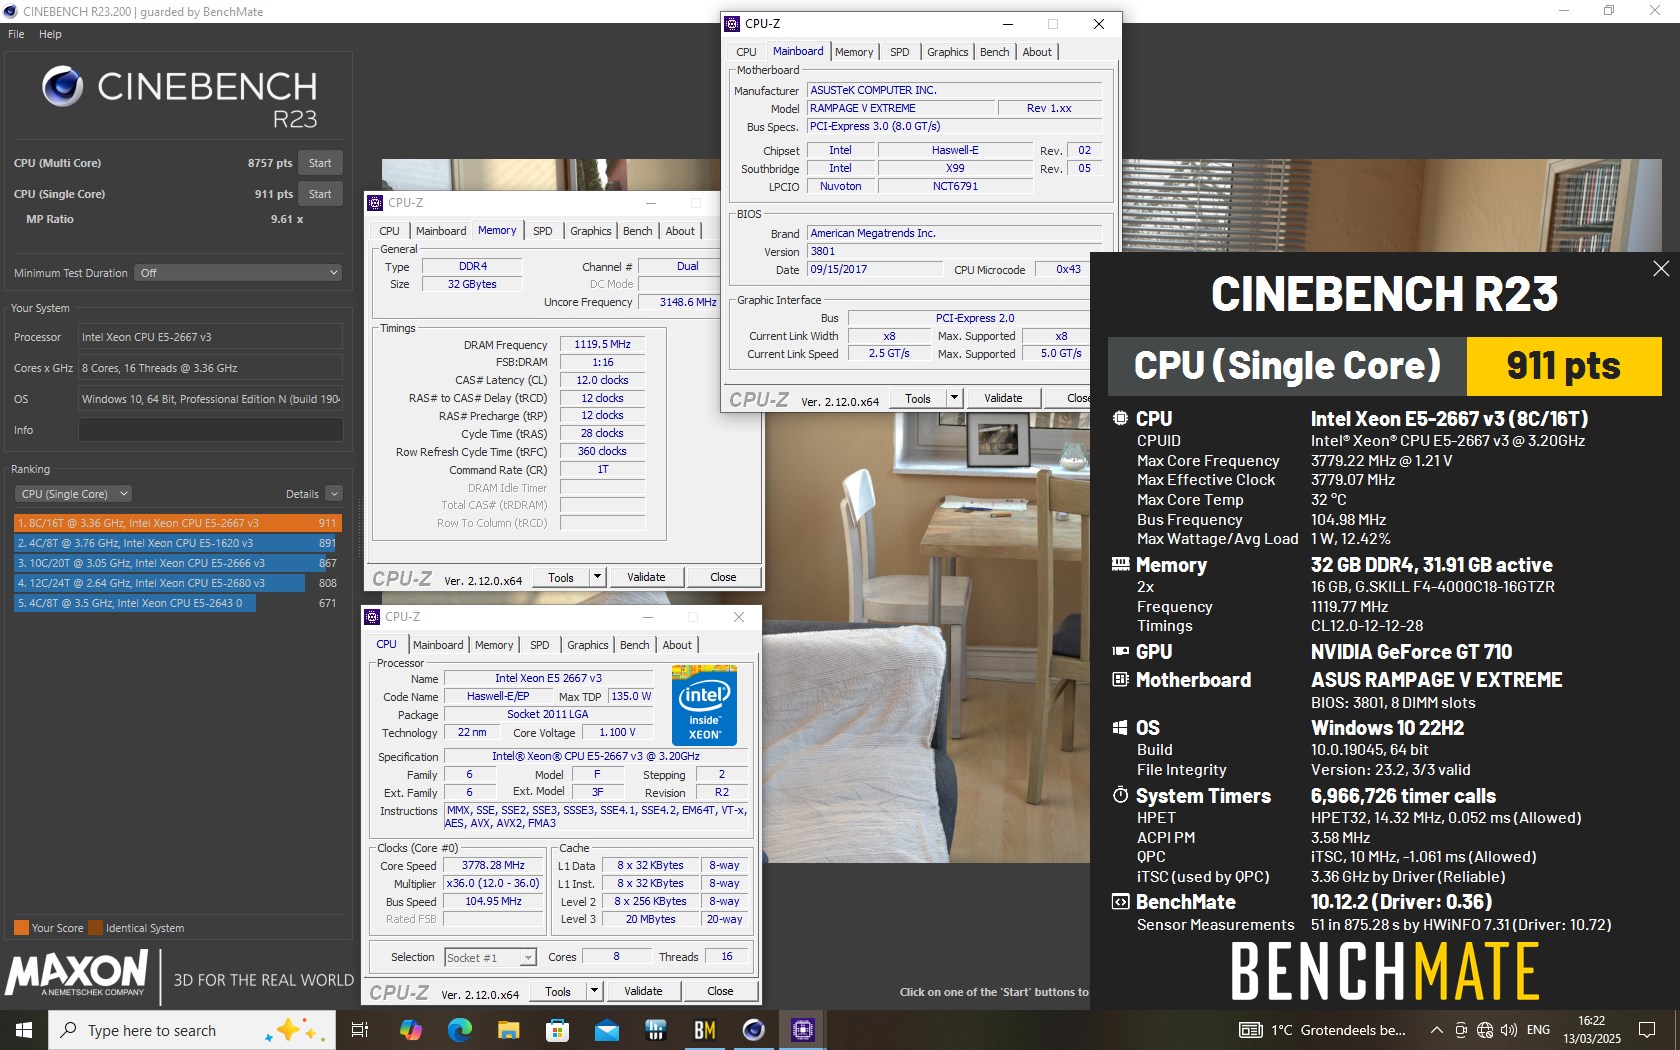The image size is (1680, 1050).
Task: Click the CPU-Z title icon in Mainboard window
Action: tap(732, 24)
